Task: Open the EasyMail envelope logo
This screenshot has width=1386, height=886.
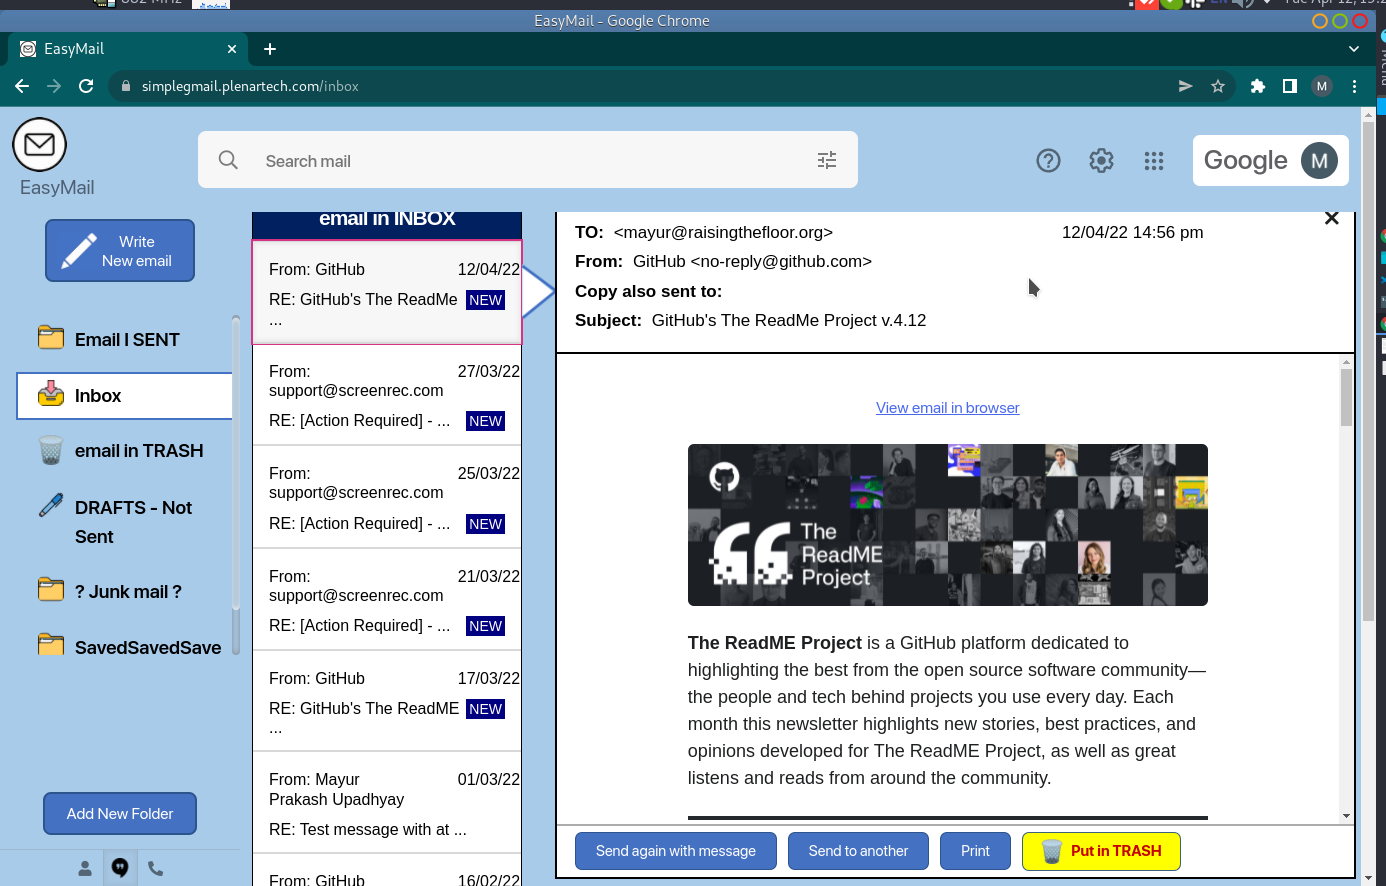Action: [39, 143]
